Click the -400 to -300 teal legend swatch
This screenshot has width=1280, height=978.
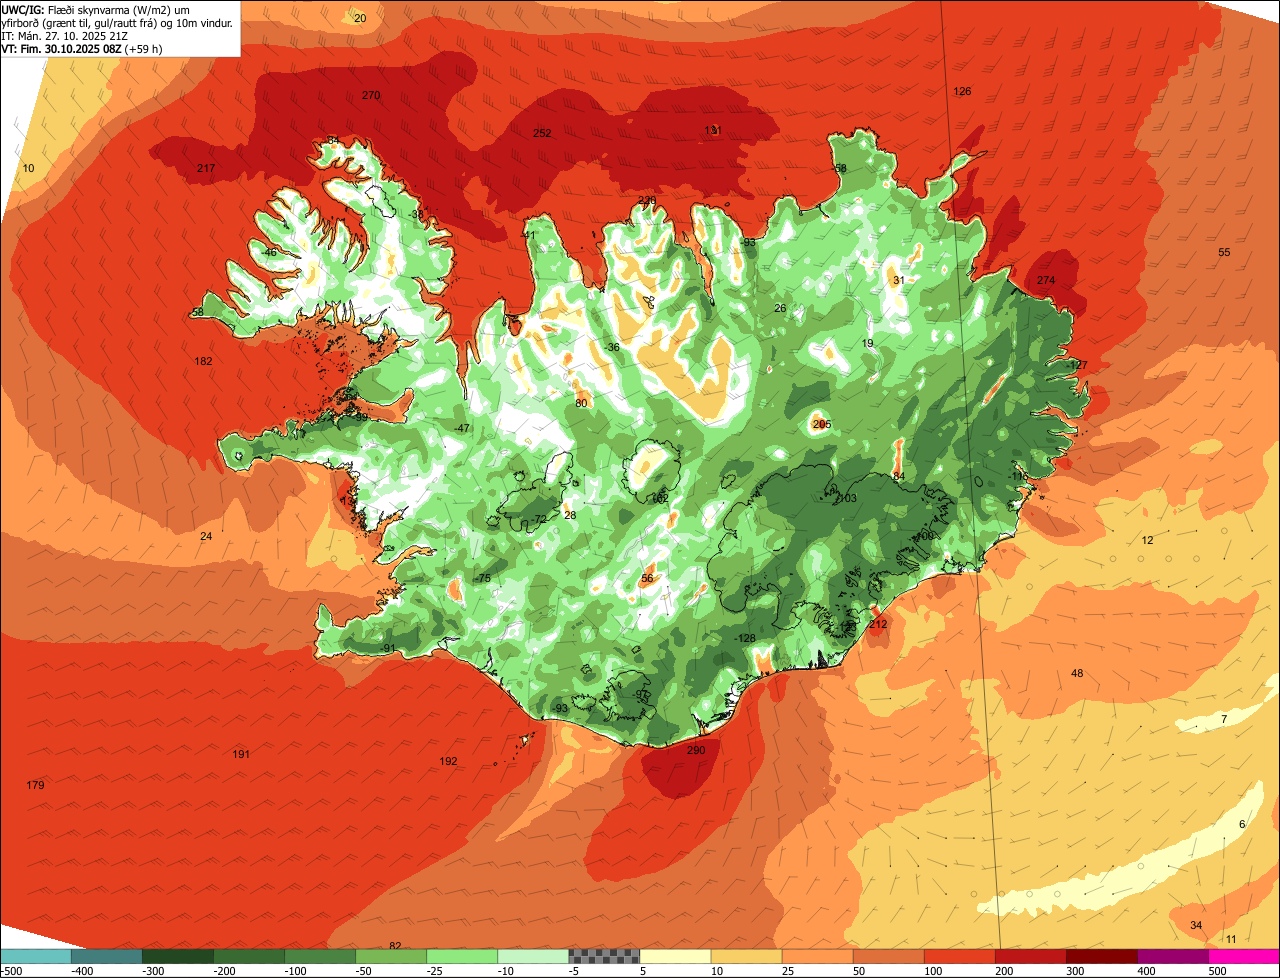[106, 956]
